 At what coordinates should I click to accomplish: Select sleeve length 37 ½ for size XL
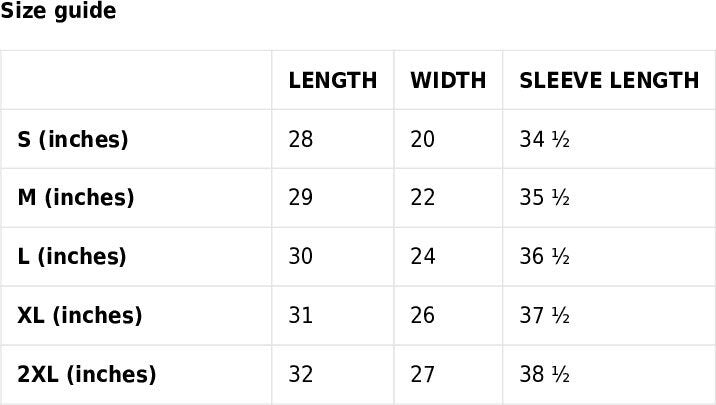coord(544,316)
